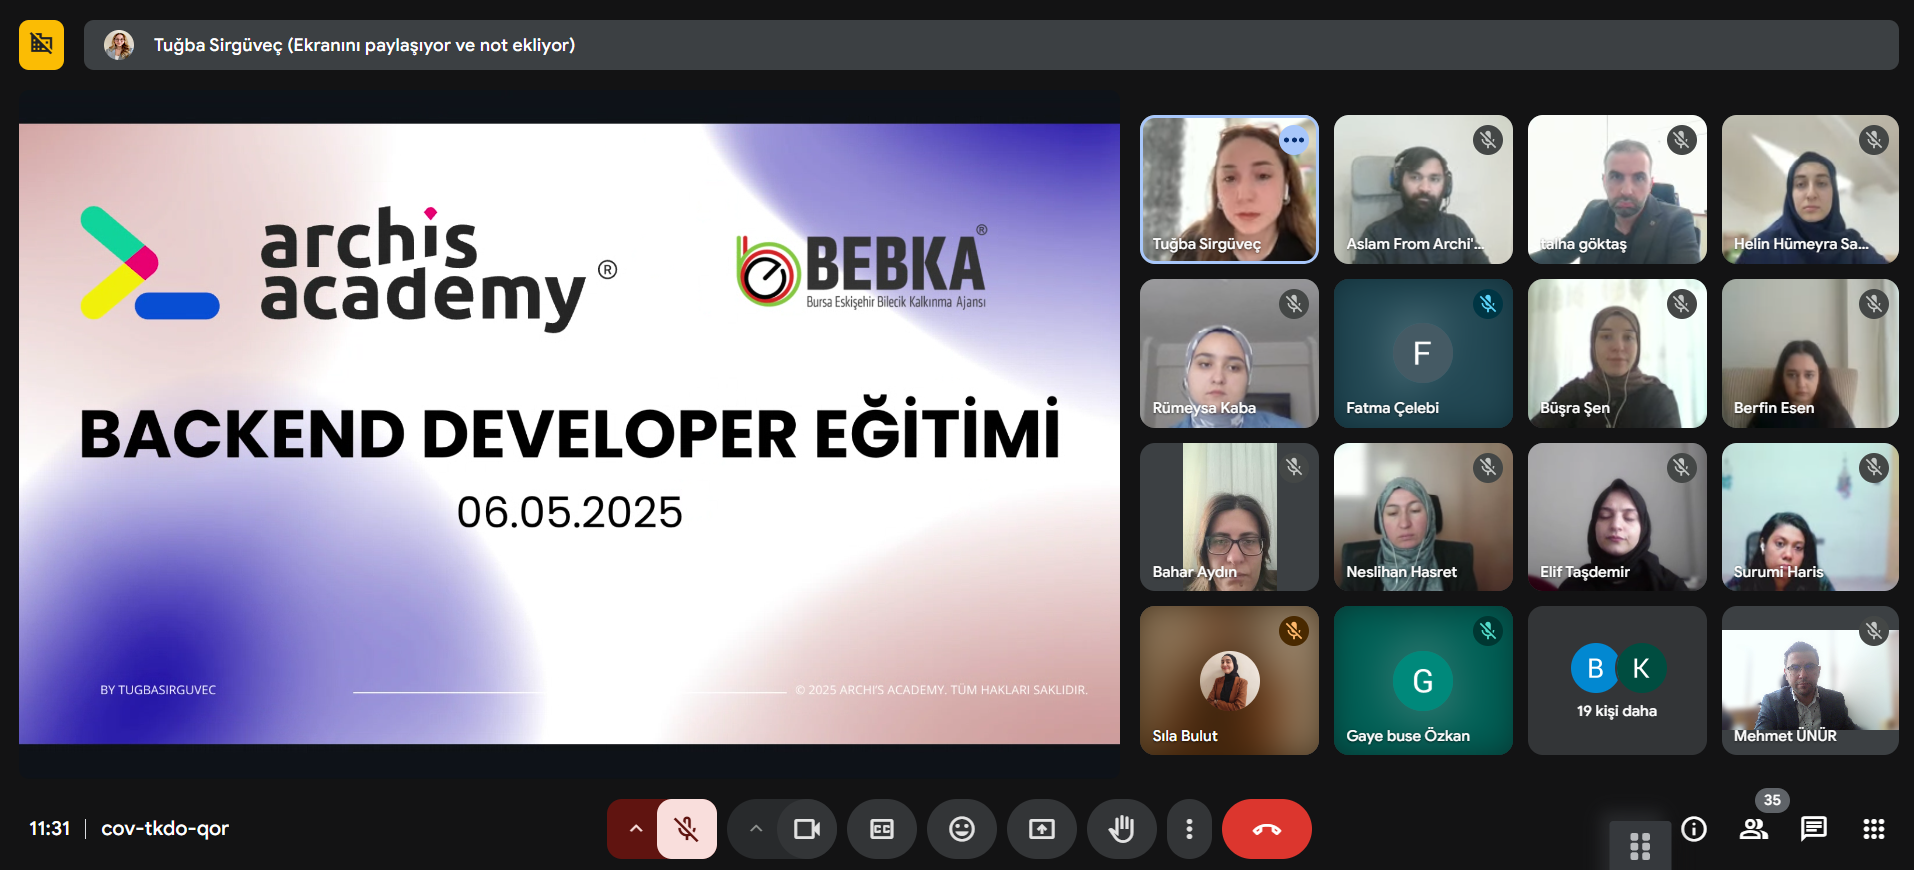Click Sıla Bulut profile picture avatar
This screenshot has height=870, width=1914.
(x=1229, y=681)
